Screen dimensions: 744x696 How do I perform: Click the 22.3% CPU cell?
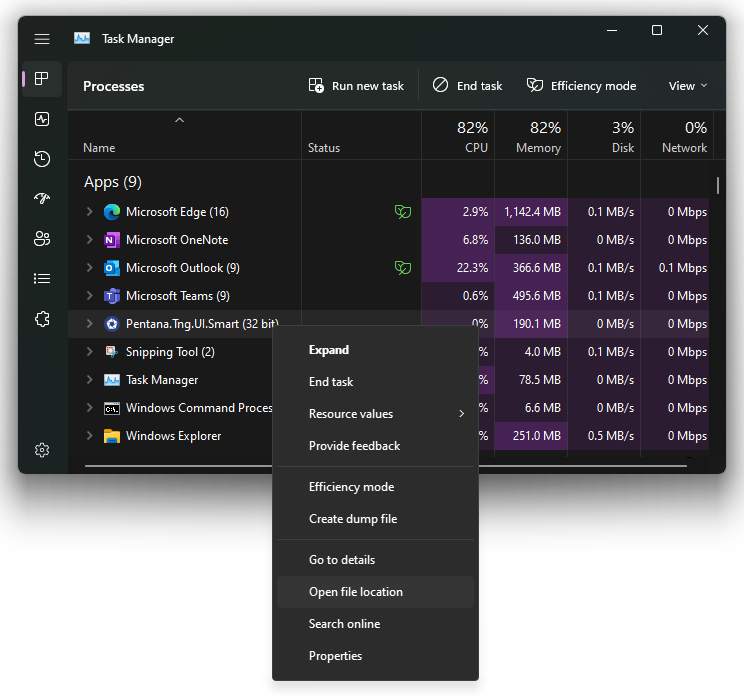pyautogui.click(x=458, y=268)
